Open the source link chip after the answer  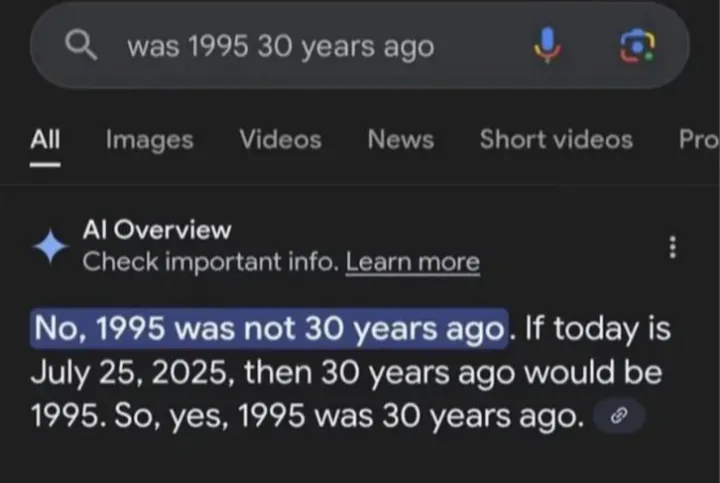point(619,416)
